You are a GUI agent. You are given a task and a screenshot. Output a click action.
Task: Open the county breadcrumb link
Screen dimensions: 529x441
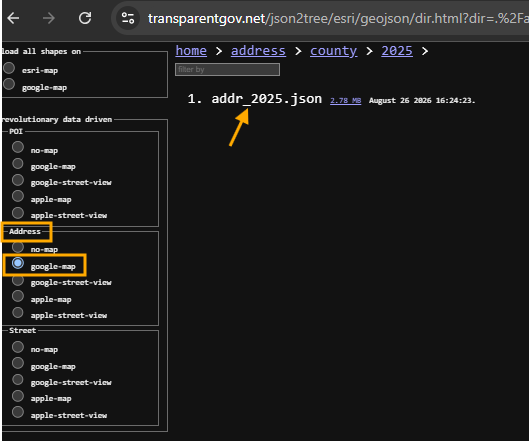coord(333,51)
